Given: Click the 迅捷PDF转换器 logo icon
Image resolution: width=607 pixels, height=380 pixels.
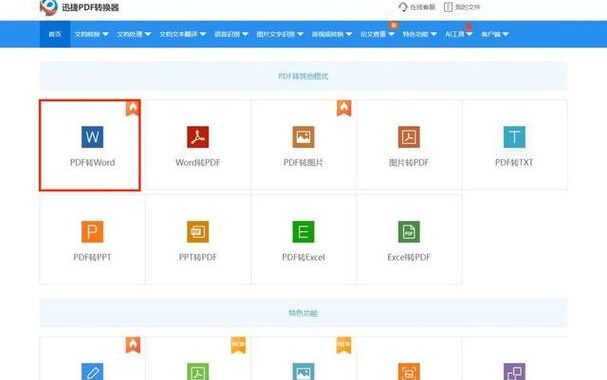Looking at the screenshot, I should [x=49, y=7].
